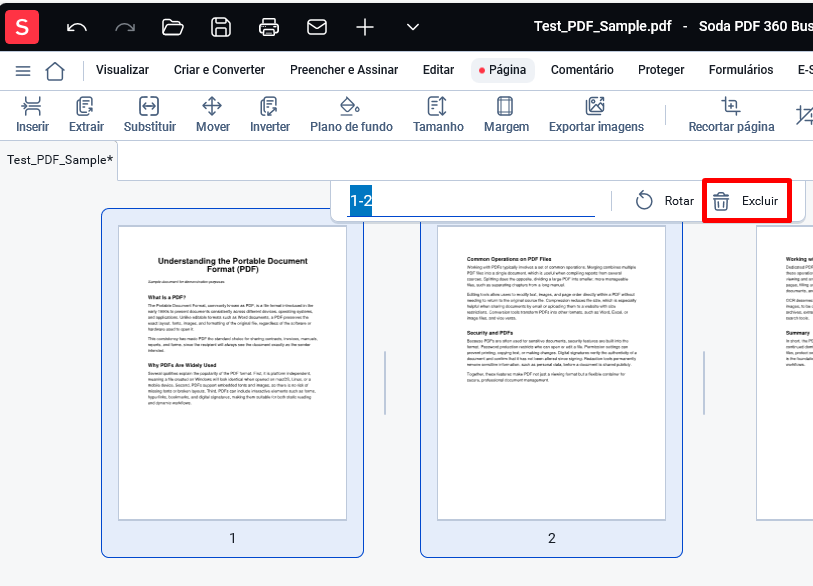Go to the Home screen icon
This screenshot has height=586, width=813.
55,71
